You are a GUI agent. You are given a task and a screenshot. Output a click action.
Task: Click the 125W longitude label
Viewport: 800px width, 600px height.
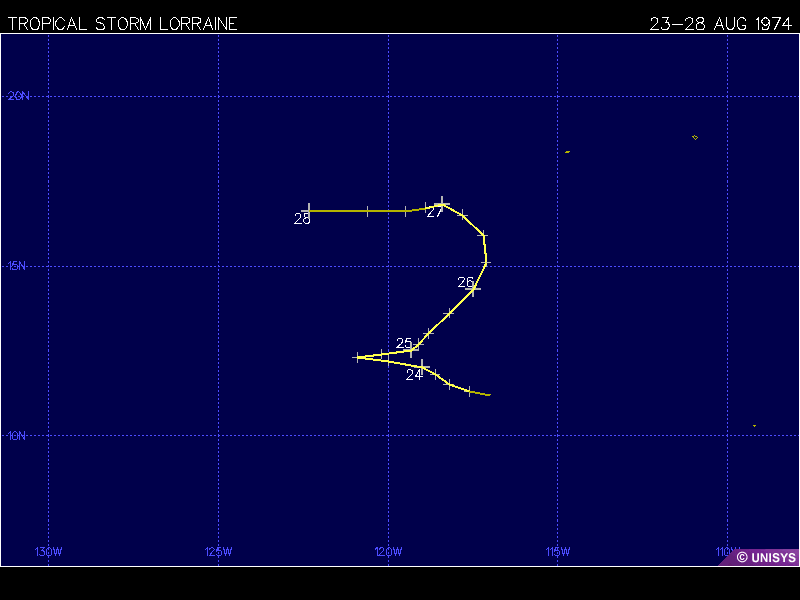218,552
